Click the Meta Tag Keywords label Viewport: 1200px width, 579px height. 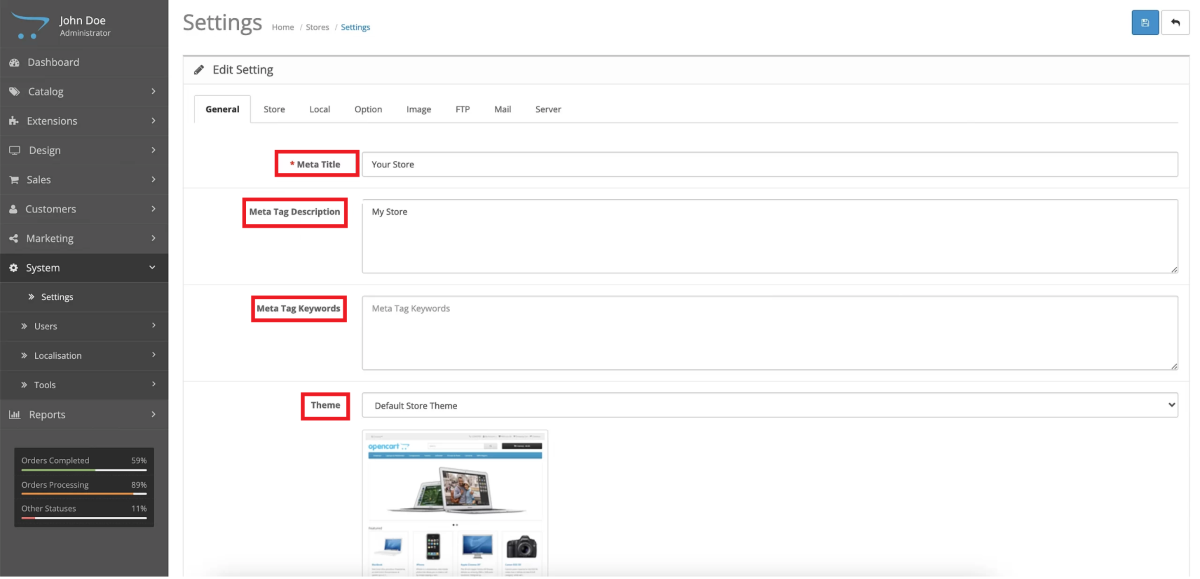click(298, 309)
